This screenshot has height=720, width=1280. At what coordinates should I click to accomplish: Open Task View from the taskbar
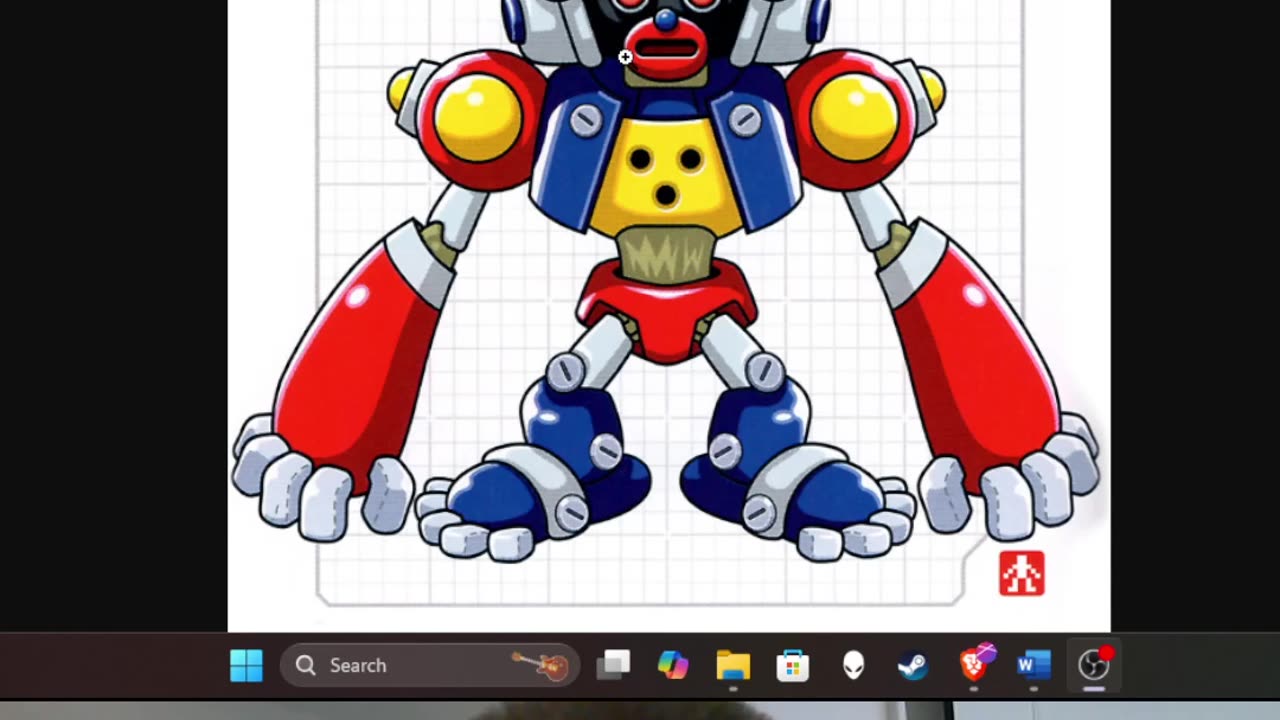click(613, 665)
